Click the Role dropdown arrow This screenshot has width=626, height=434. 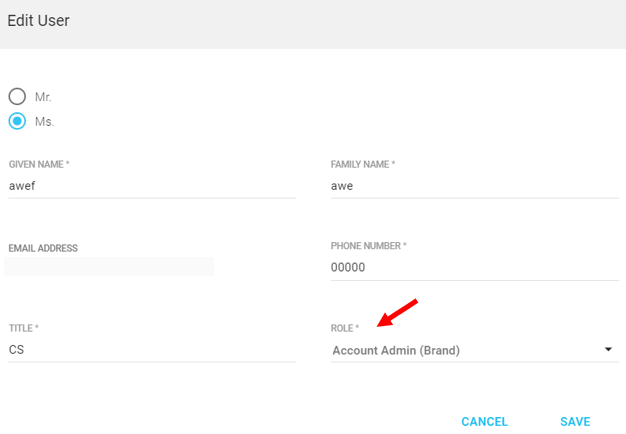pos(608,350)
